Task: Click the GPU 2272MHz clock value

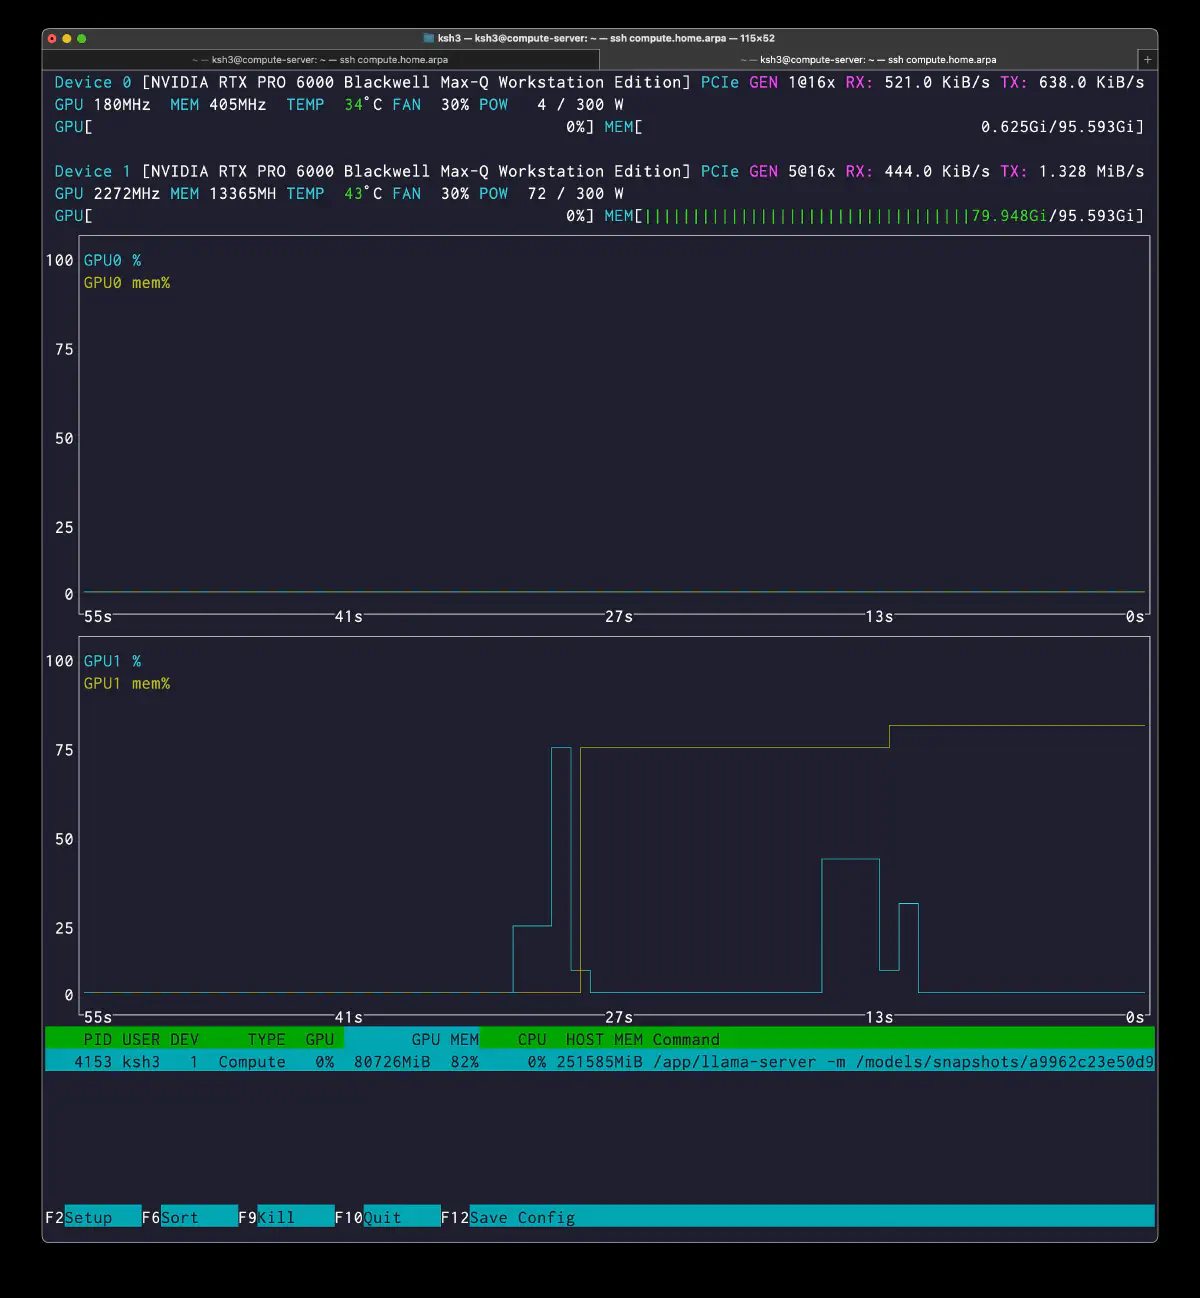Action: click(107, 193)
